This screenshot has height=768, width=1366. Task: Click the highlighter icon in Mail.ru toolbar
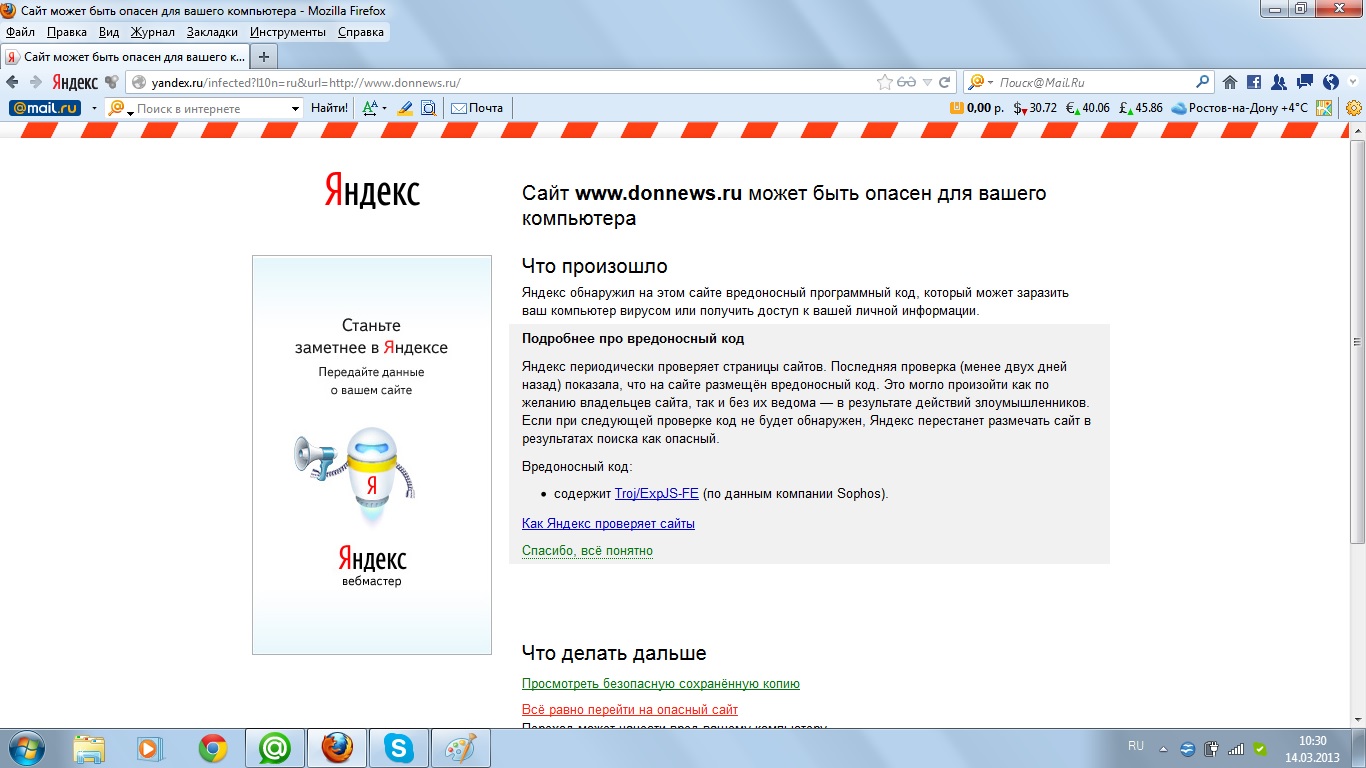(x=405, y=108)
